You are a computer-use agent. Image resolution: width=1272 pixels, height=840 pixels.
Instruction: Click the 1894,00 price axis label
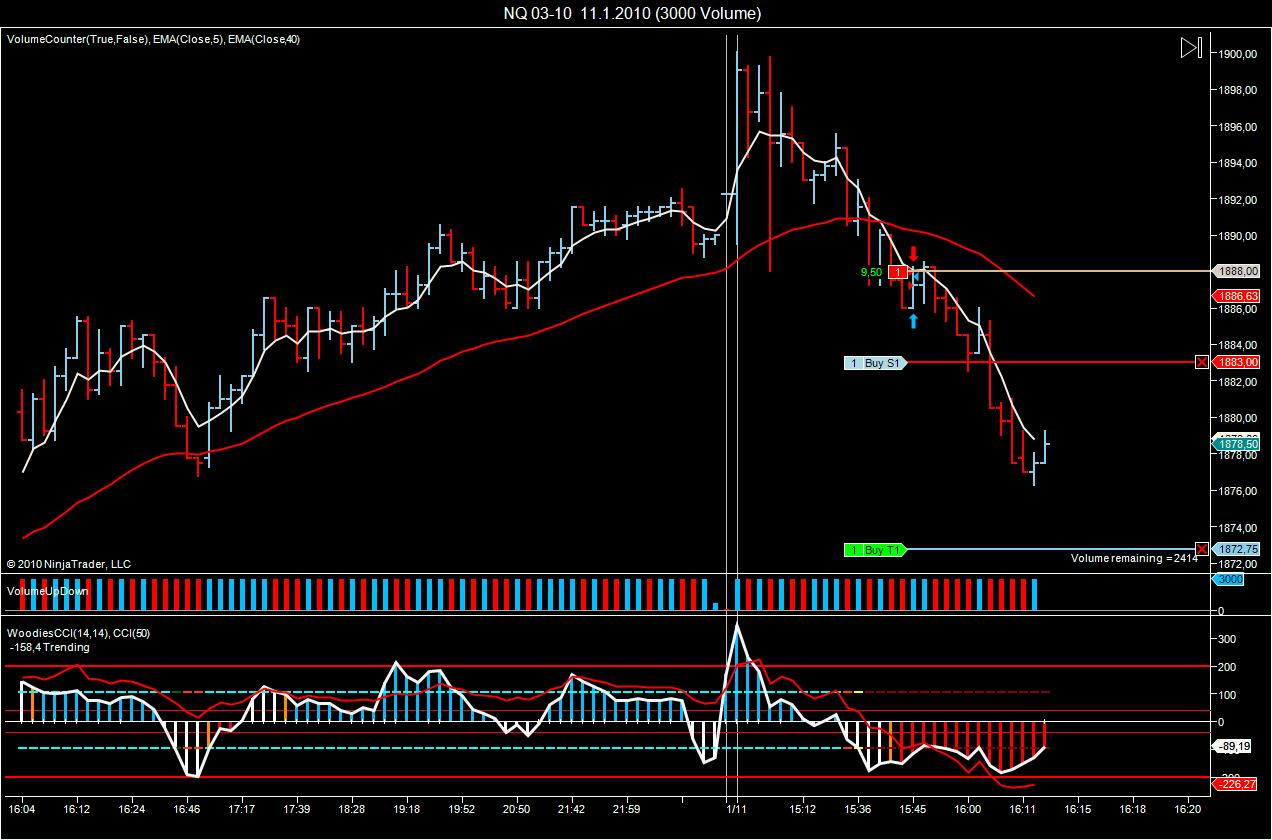click(1237, 163)
